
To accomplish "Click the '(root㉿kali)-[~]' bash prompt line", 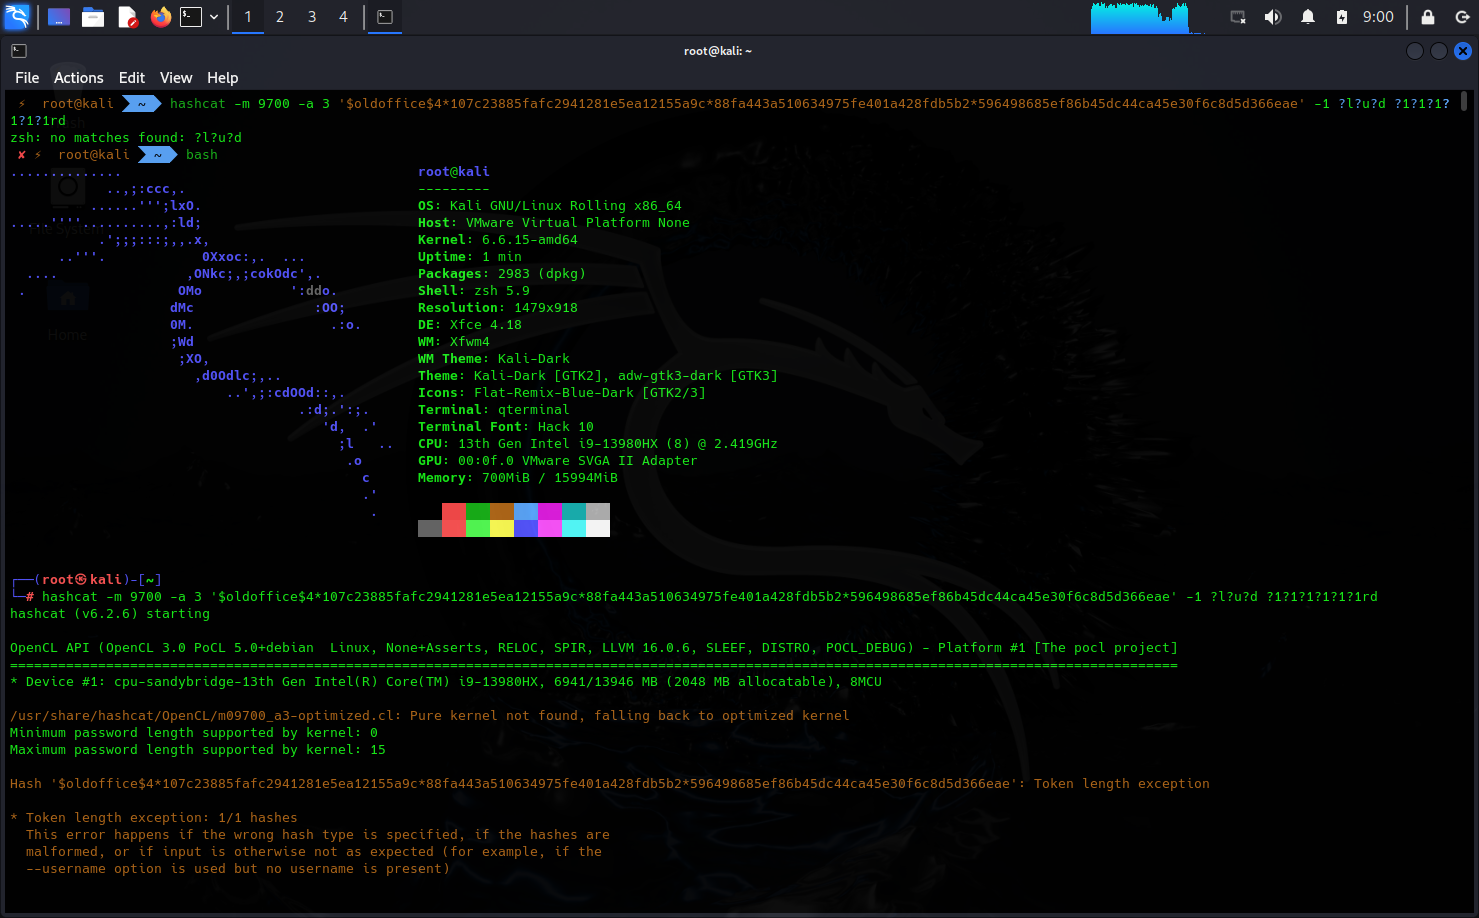I will pyautogui.click(x=86, y=580).
